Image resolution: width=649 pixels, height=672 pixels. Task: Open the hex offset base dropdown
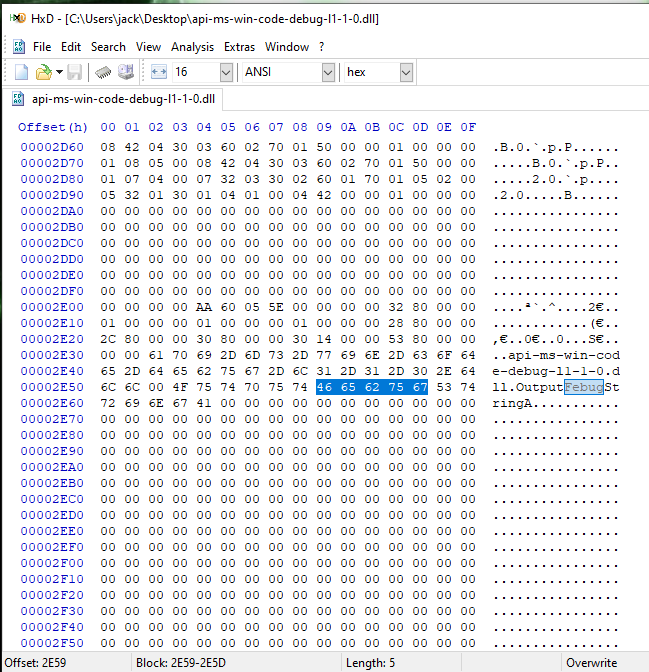(406, 72)
